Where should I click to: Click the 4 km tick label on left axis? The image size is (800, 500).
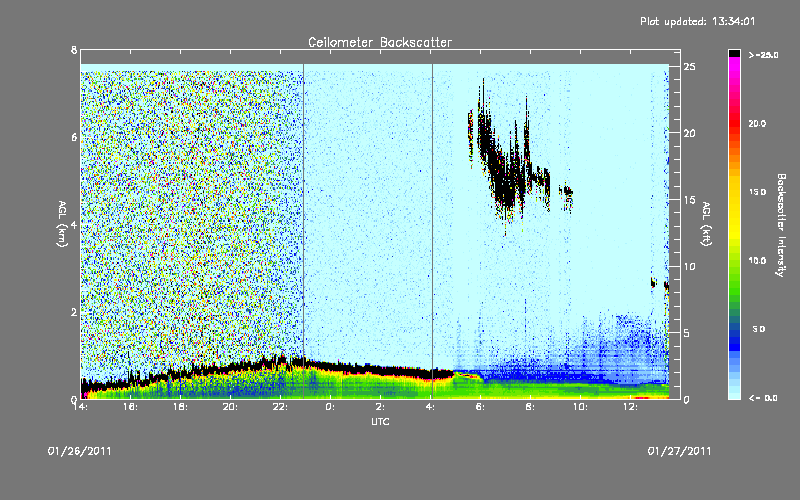click(74, 224)
